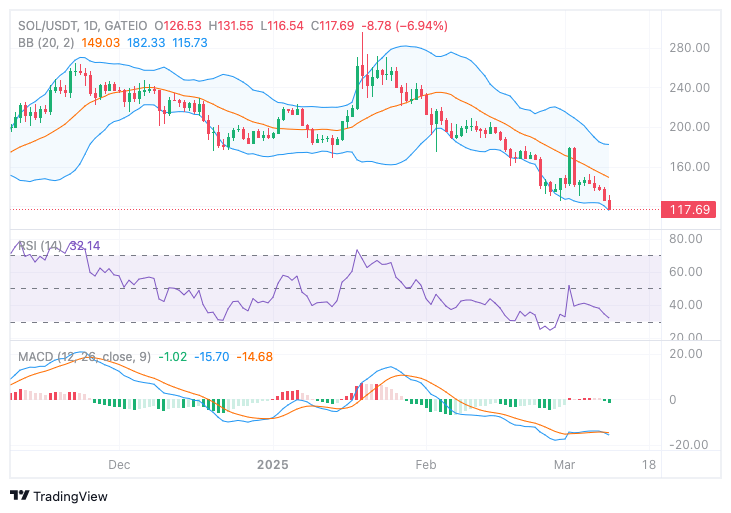
Task: Click the 18 date label on time axis
Action: coord(648,465)
